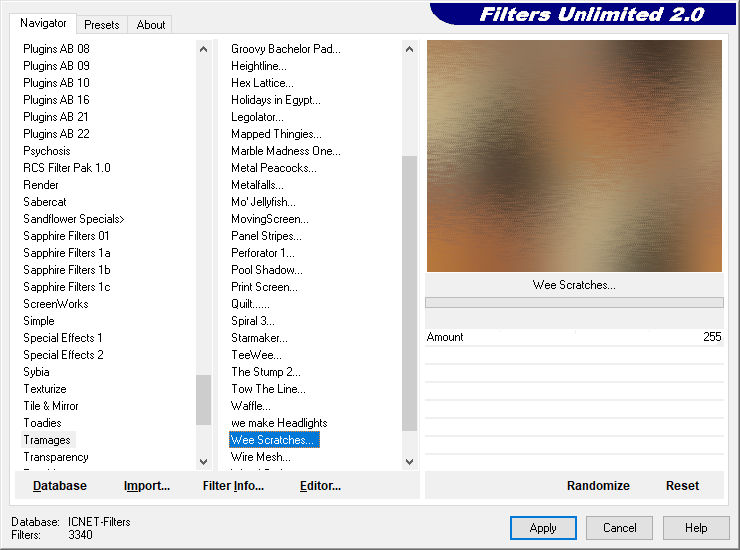Open Filter Info...
This screenshot has height=550, width=740.
[x=233, y=486]
